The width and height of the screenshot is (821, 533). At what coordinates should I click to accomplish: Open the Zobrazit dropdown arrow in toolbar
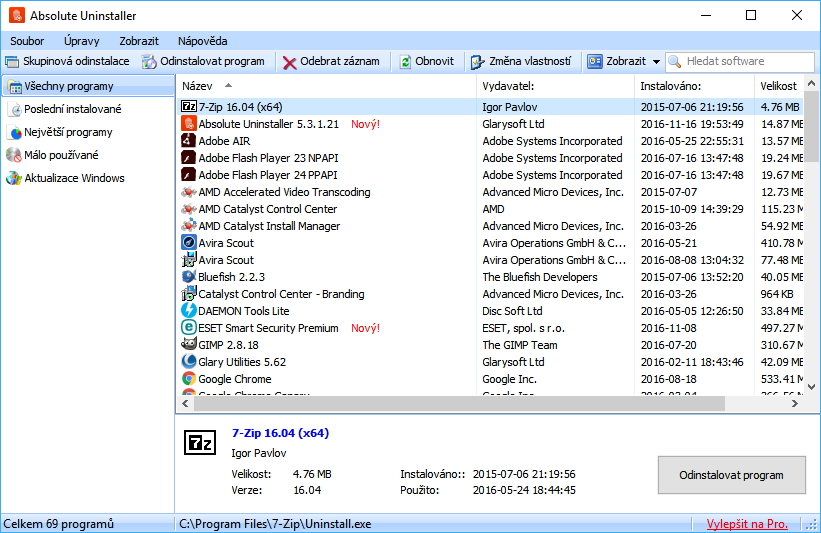pos(656,62)
